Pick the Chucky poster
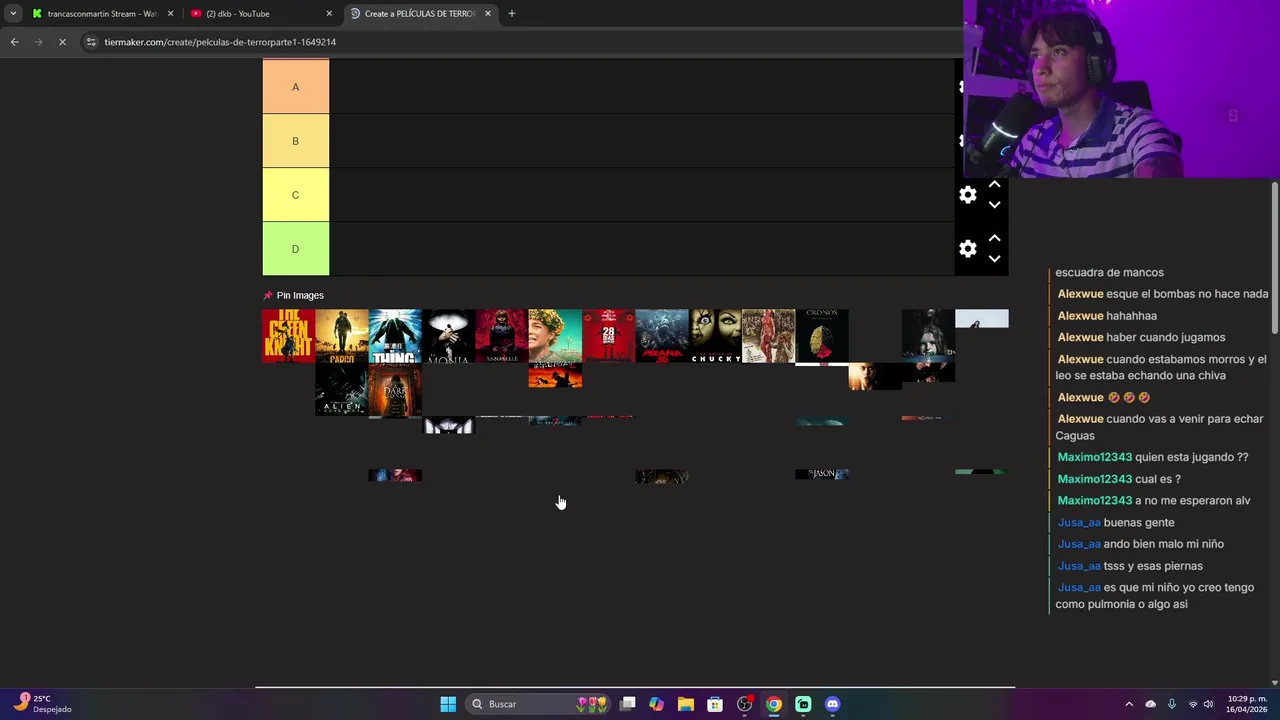Image resolution: width=1280 pixels, height=720 pixels. [x=715, y=336]
